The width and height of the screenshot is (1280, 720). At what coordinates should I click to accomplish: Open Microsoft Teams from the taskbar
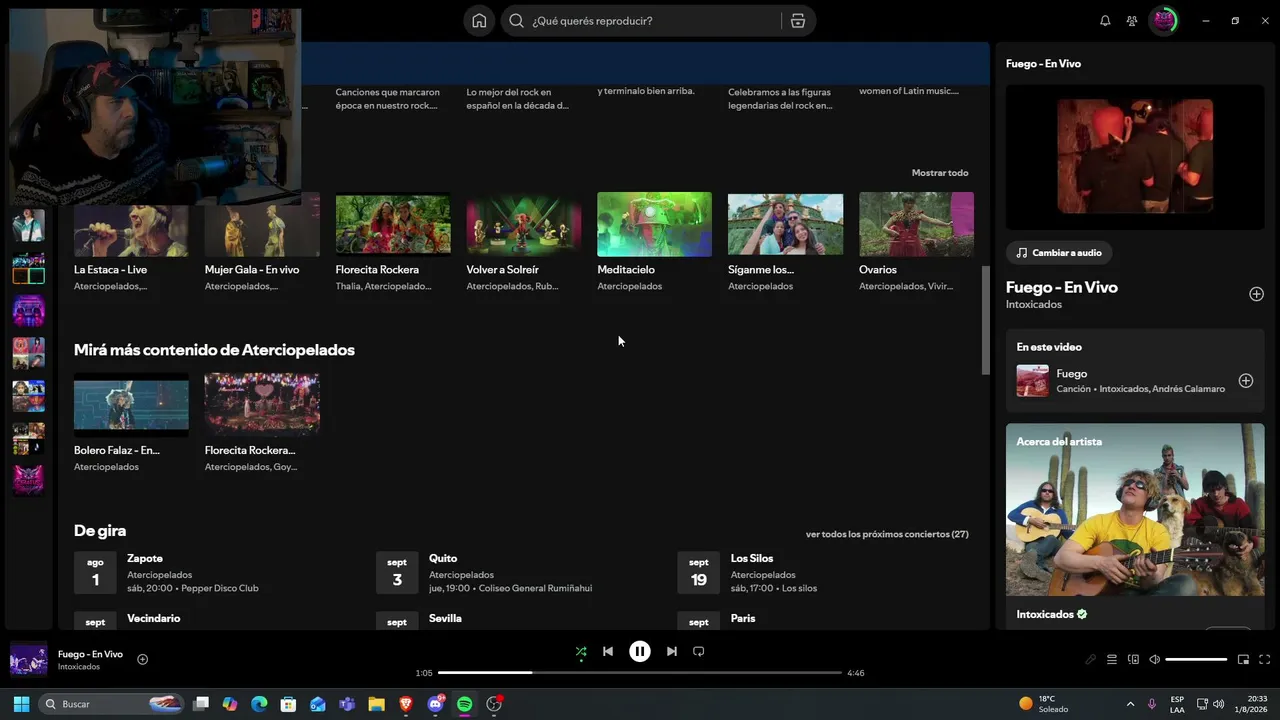(x=347, y=704)
